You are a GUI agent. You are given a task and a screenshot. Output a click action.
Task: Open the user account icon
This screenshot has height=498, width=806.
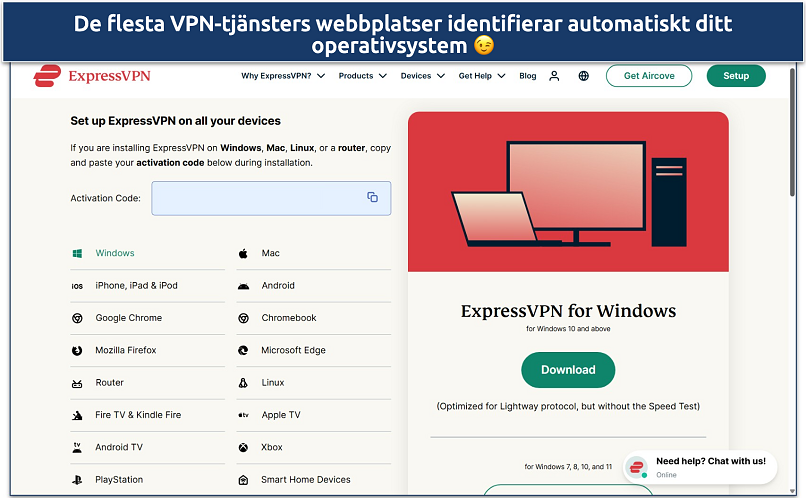pos(555,76)
